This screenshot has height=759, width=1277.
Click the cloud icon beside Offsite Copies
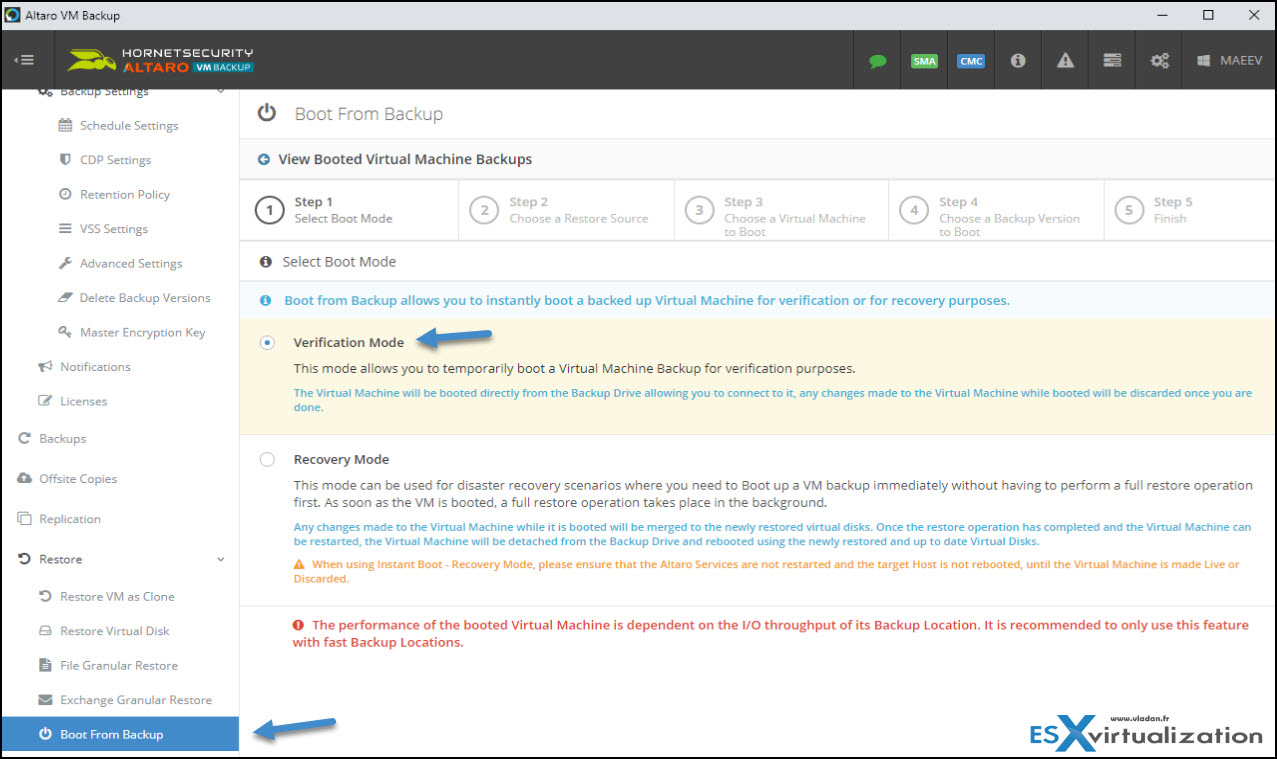[25, 479]
